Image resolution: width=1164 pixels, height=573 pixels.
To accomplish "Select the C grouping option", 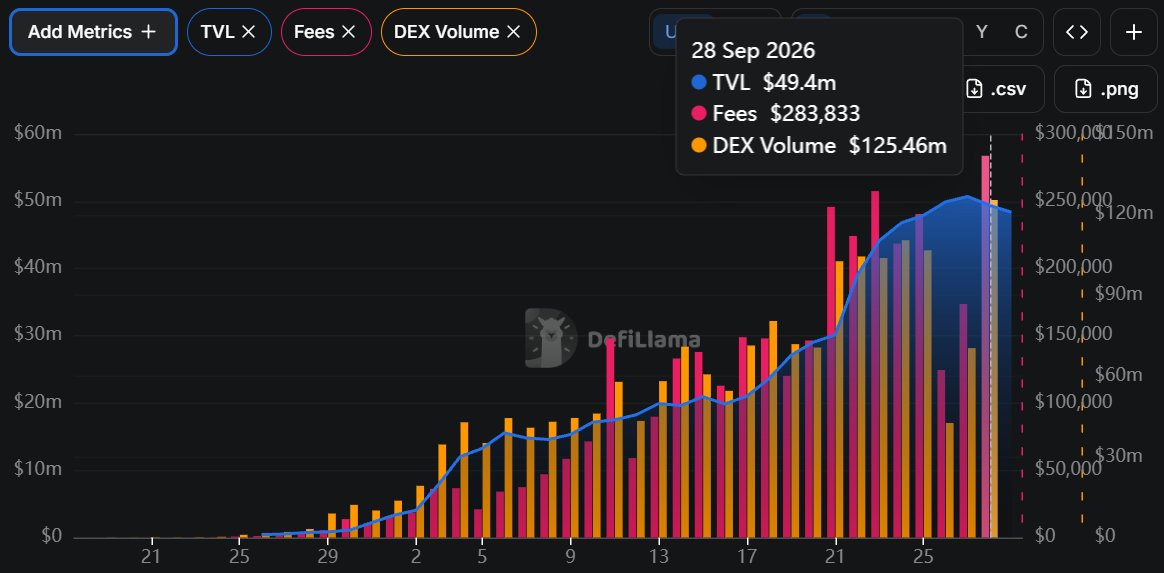I will click(1021, 32).
